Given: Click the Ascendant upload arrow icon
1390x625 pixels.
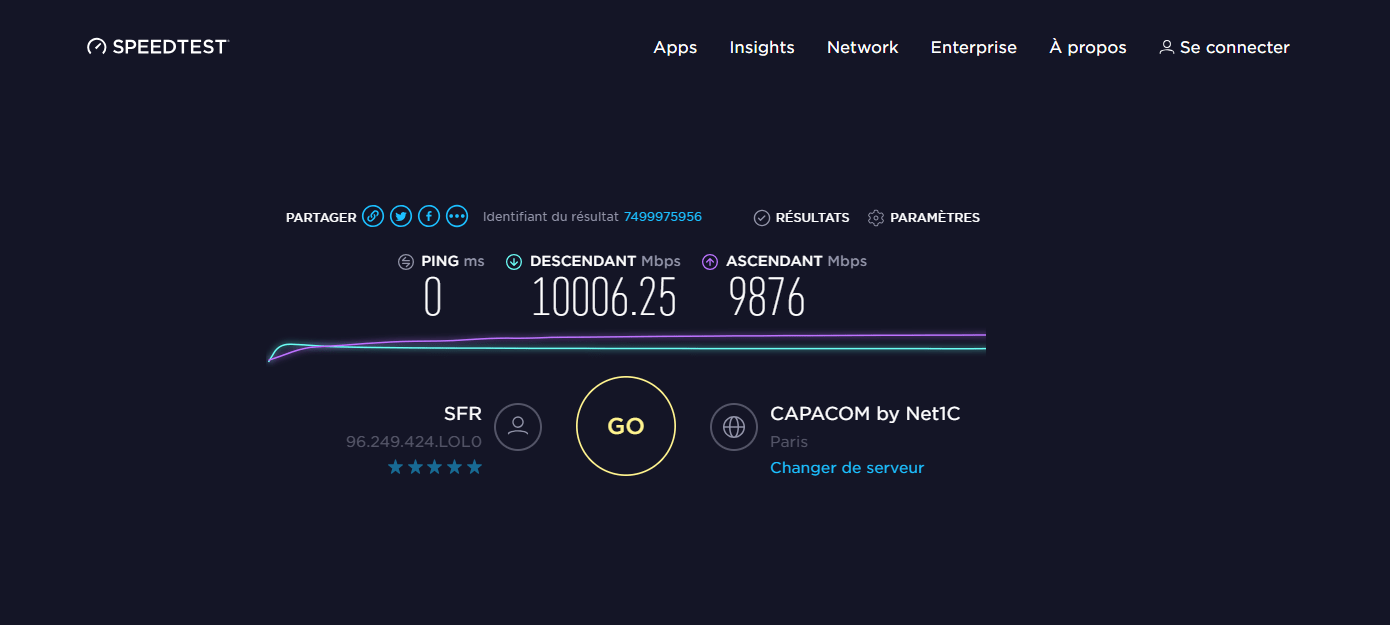Looking at the screenshot, I should click(710, 262).
